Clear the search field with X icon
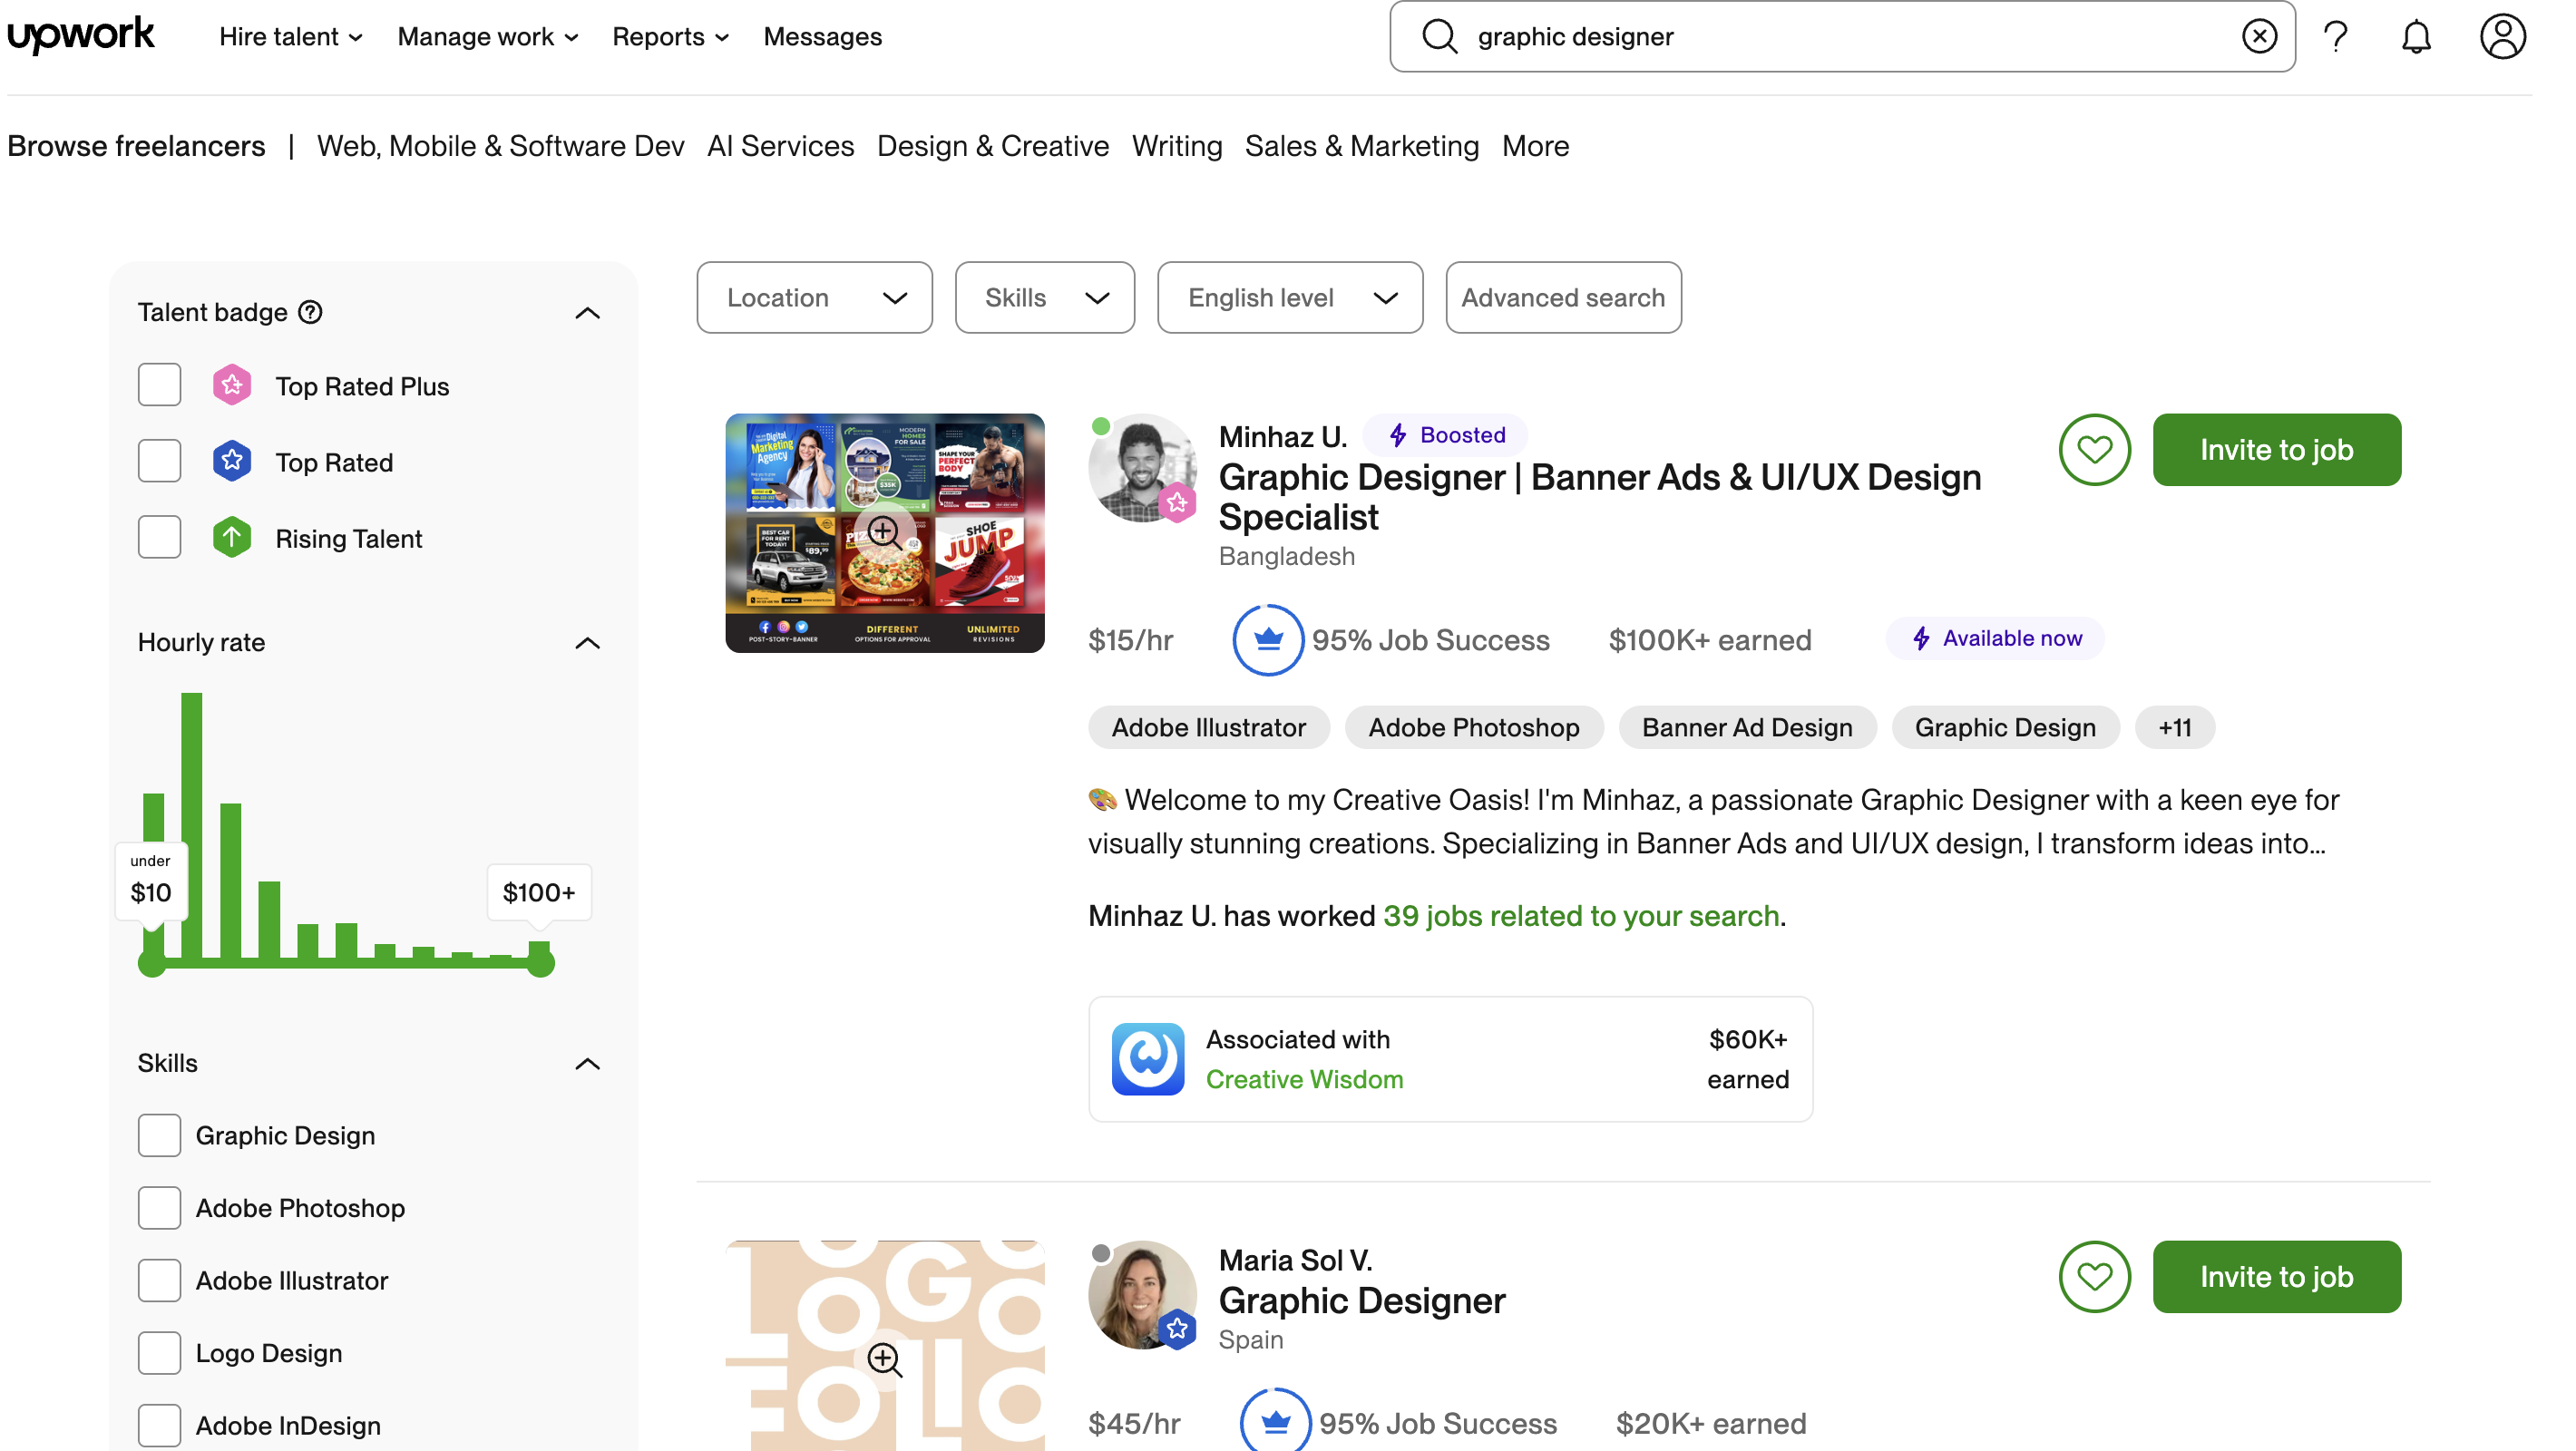The height and width of the screenshot is (1451, 2576). click(2258, 37)
